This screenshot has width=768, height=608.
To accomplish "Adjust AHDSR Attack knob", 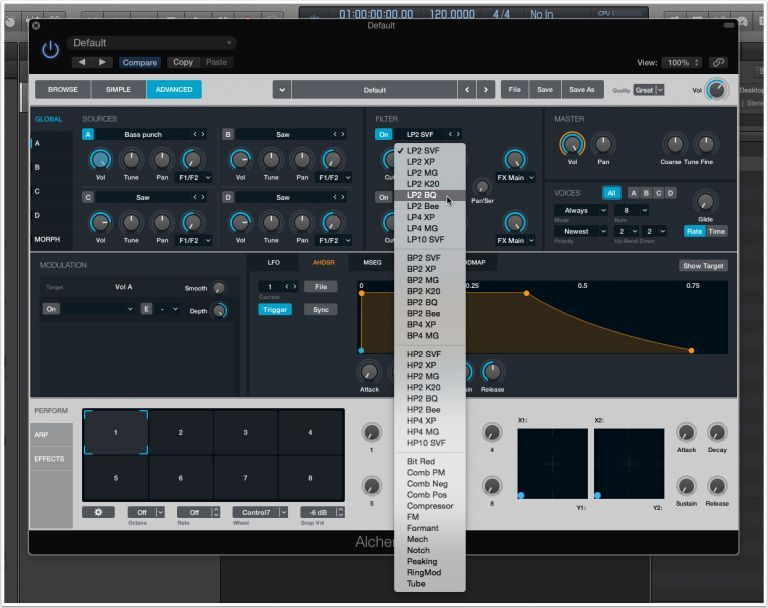I will (369, 372).
